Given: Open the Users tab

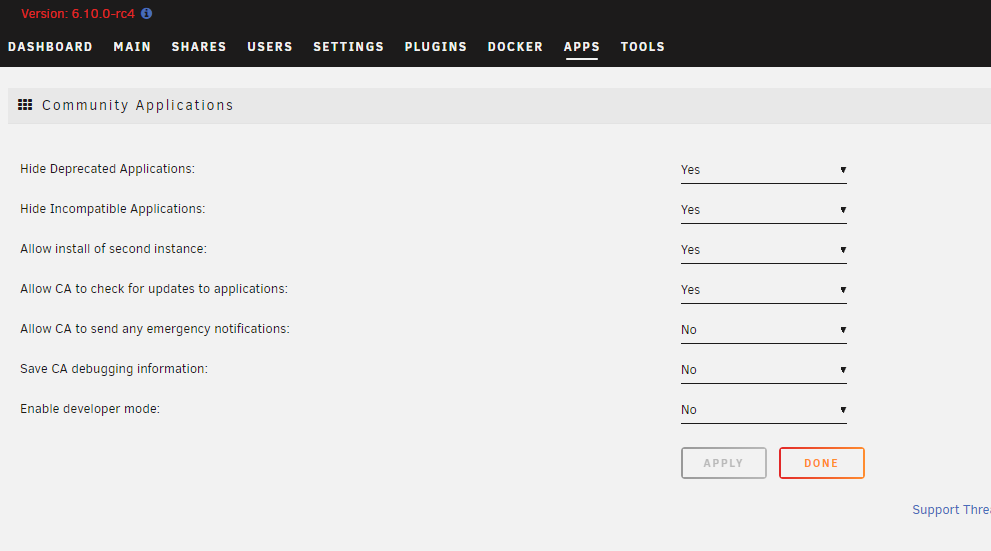Looking at the screenshot, I should (x=270, y=47).
